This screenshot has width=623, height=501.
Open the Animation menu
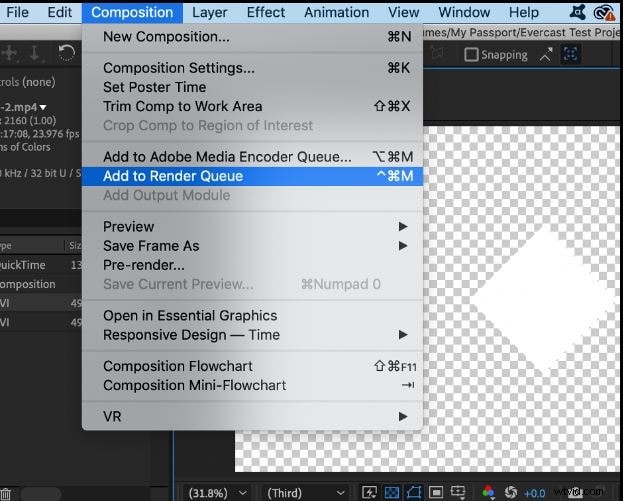click(x=337, y=12)
